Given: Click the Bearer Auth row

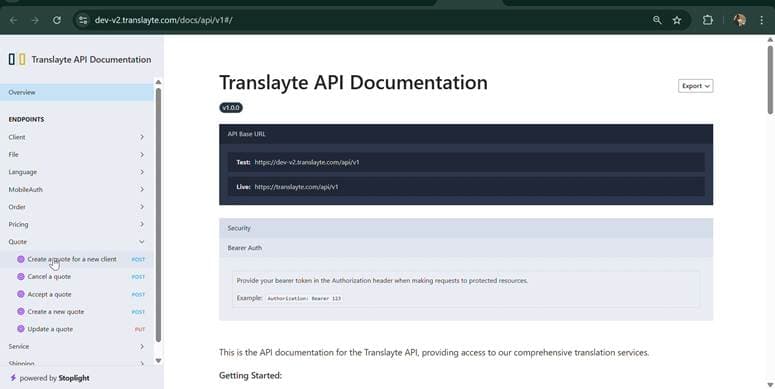Looking at the screenshot, I should pos(466,248).
